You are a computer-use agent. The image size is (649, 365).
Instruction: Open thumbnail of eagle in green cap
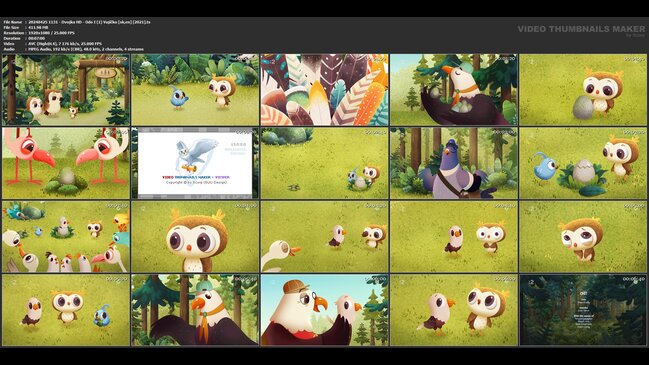pyautogui.click(x=195, y=310)
